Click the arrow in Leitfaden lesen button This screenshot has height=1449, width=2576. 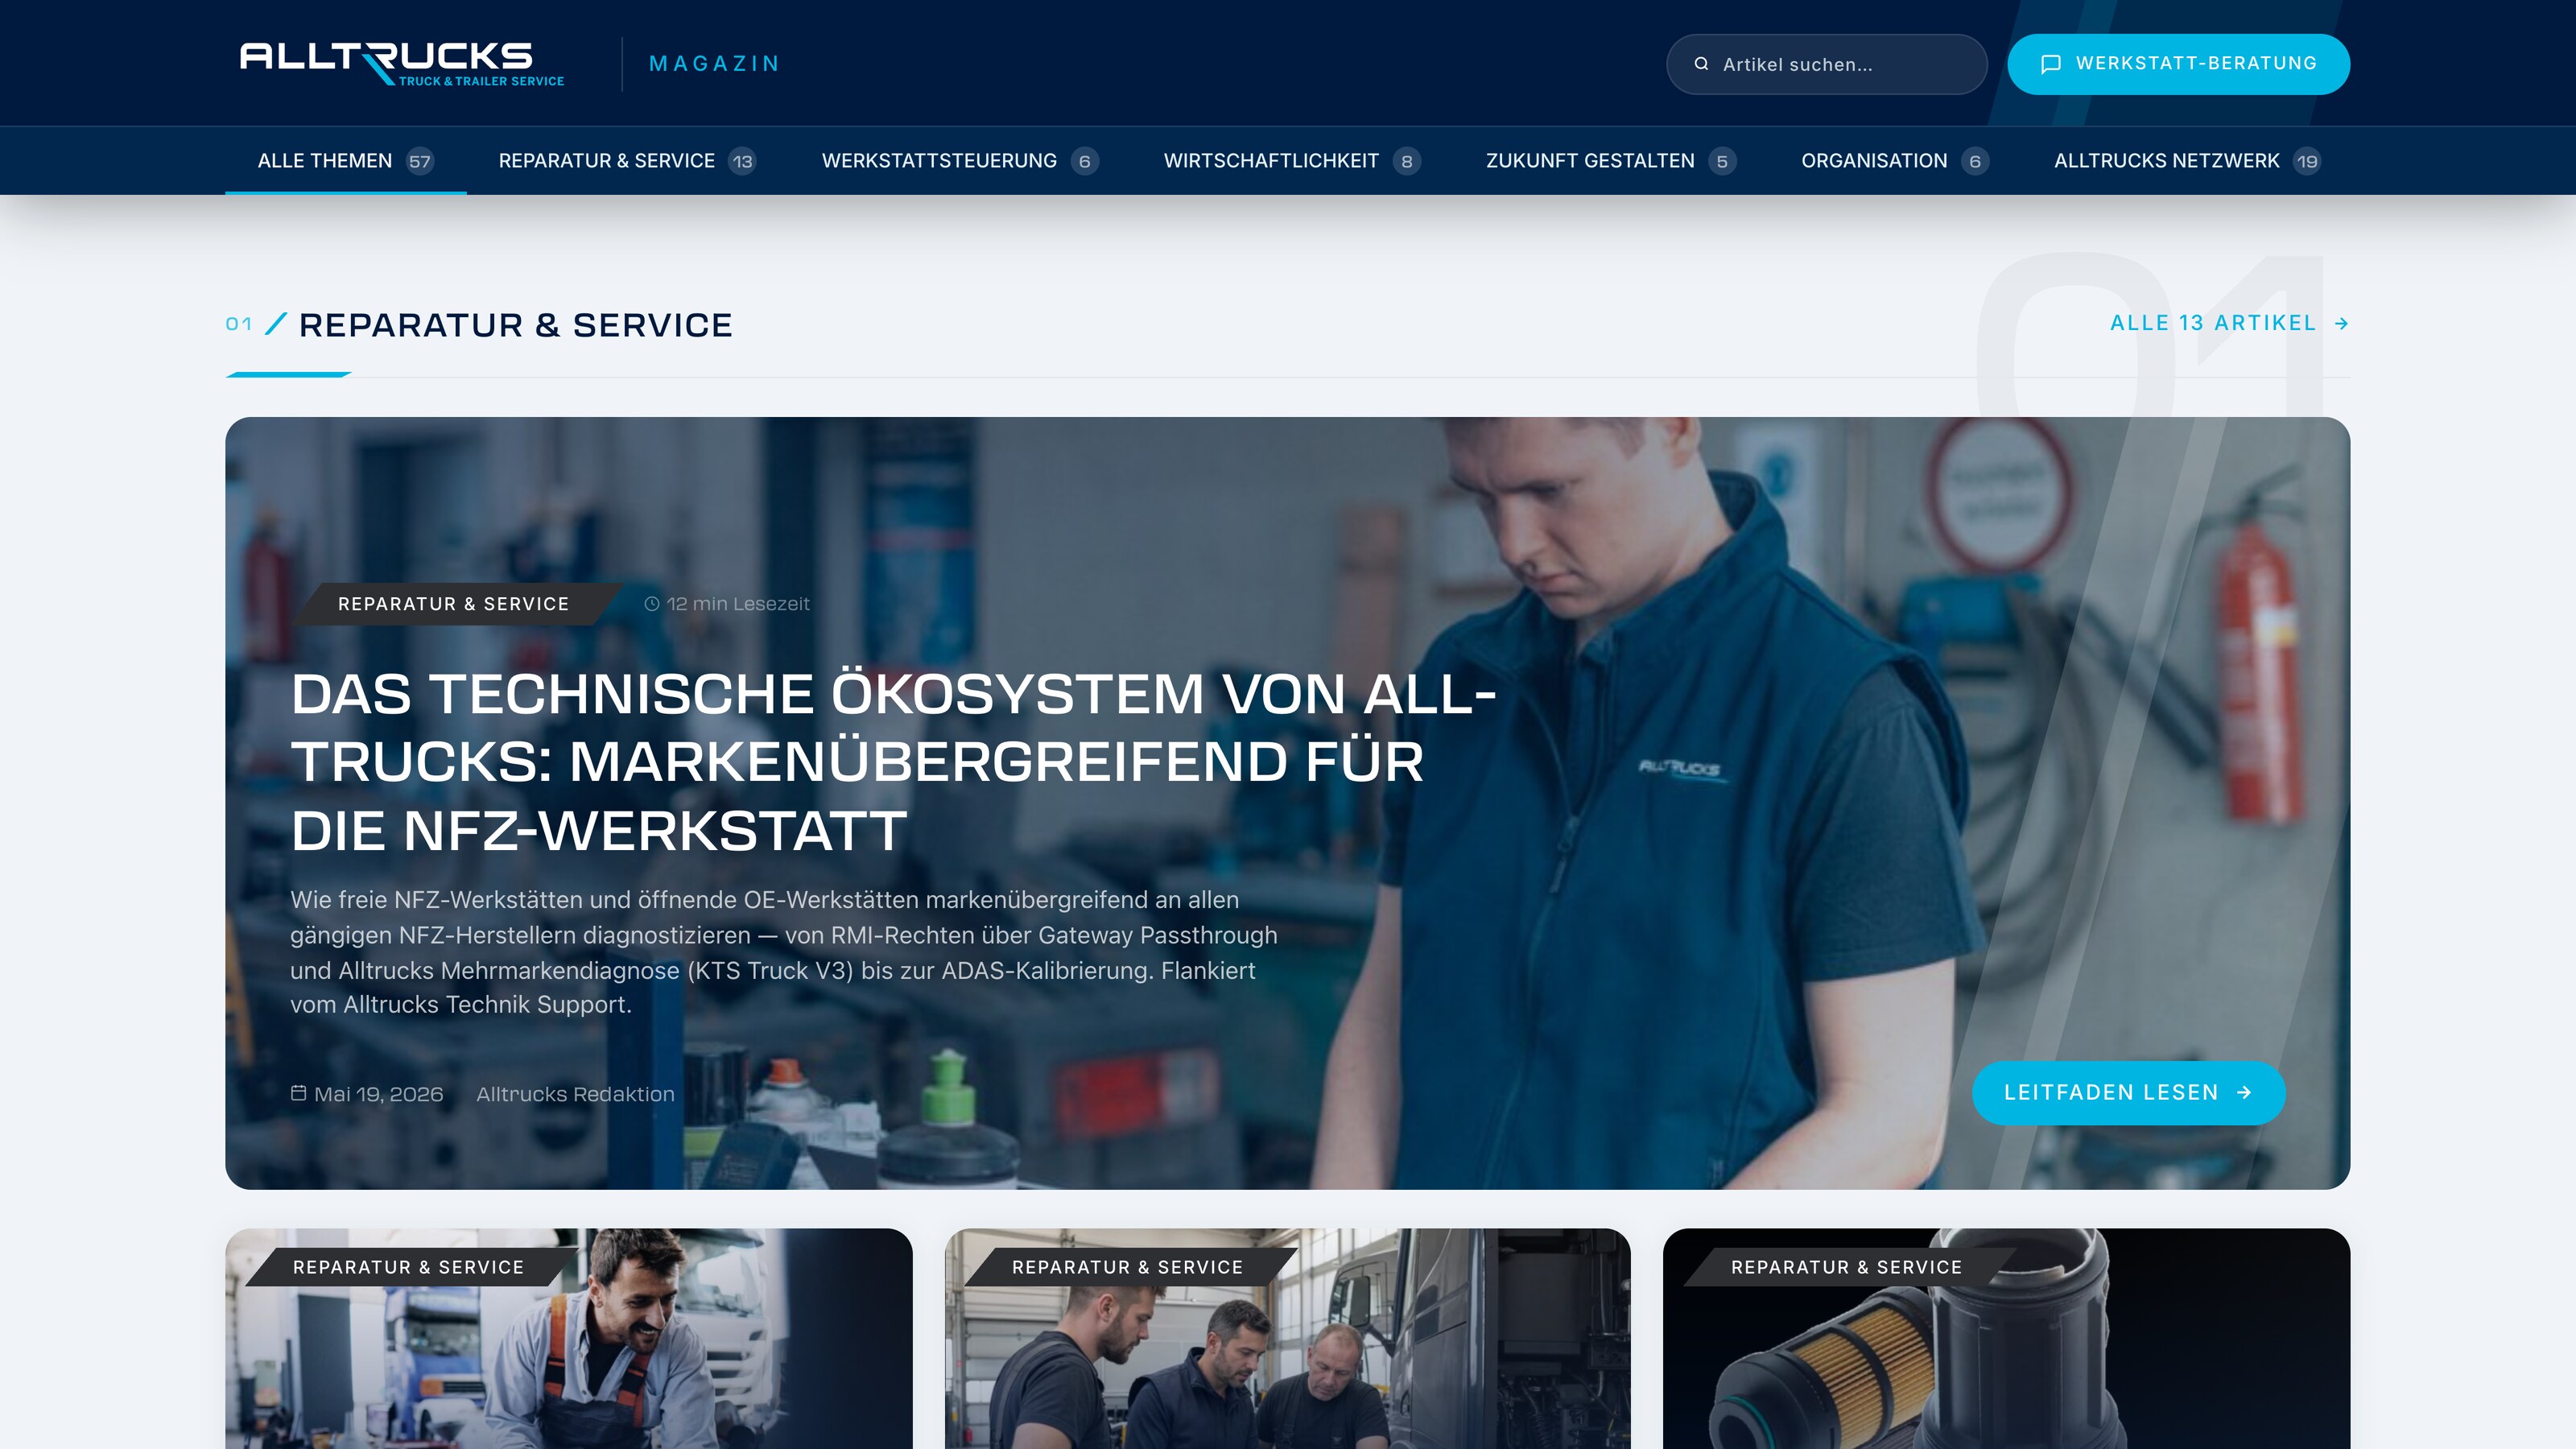pos(2244,1093)
